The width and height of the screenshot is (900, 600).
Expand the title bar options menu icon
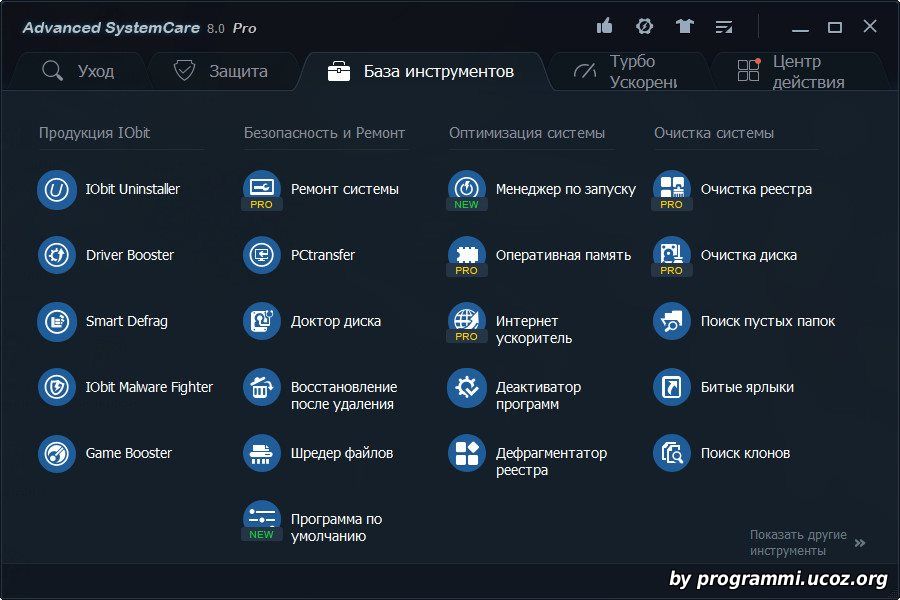[724, 26]
